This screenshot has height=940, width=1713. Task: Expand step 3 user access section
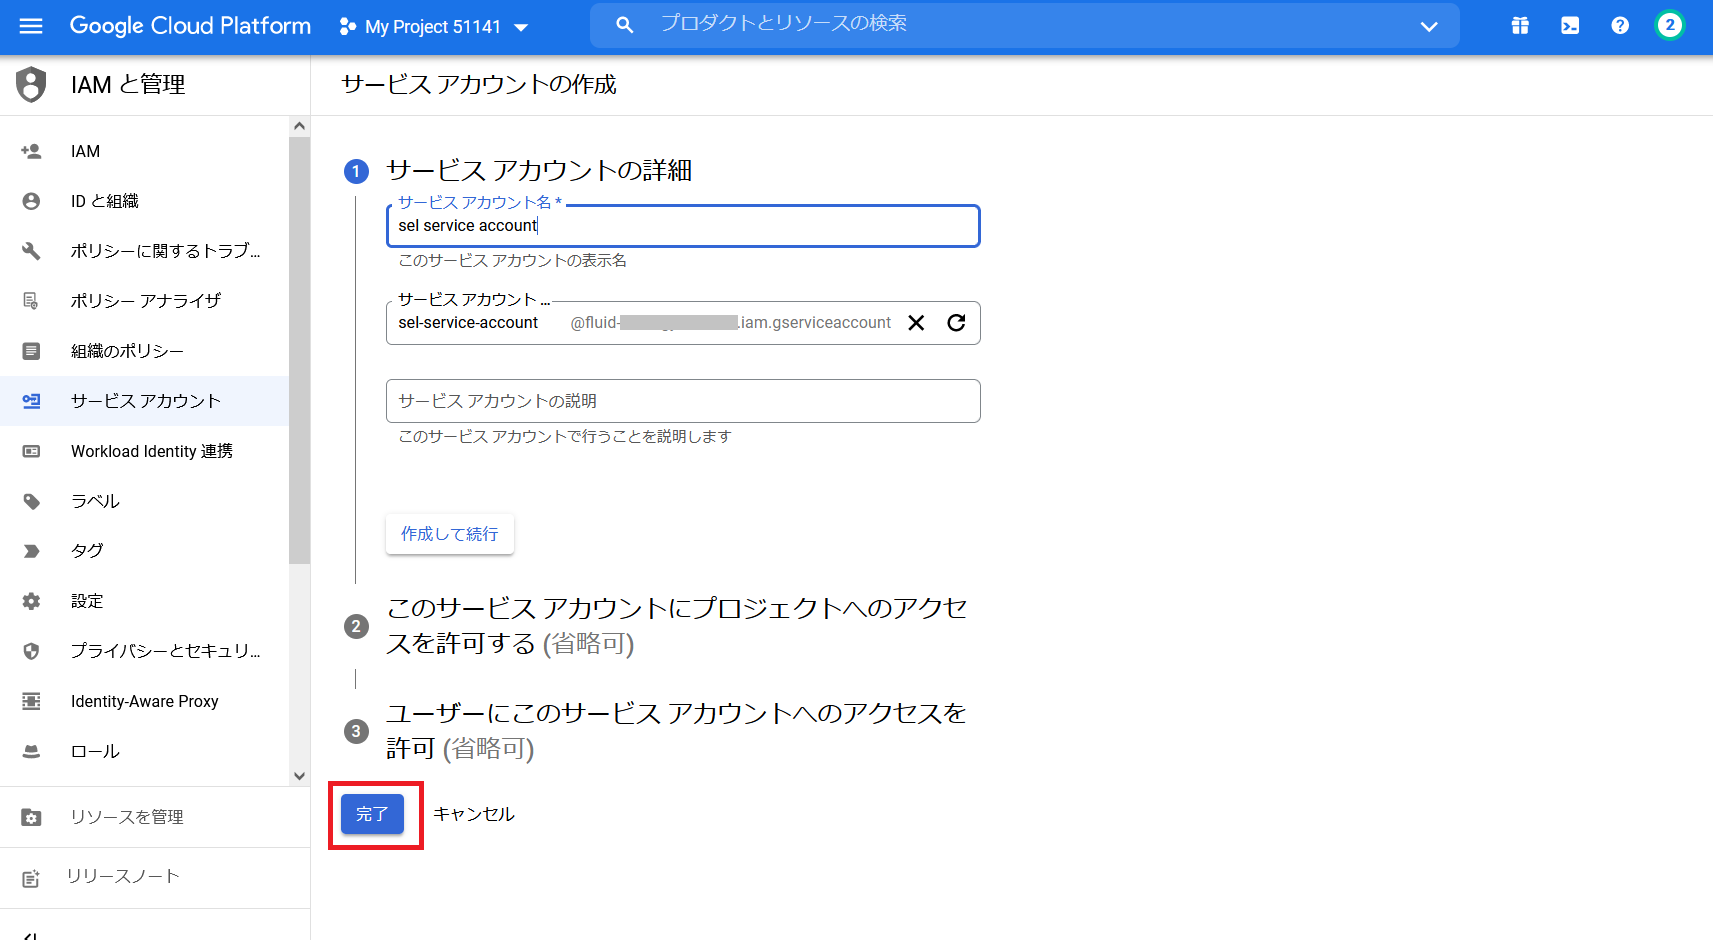coord(676,731)
